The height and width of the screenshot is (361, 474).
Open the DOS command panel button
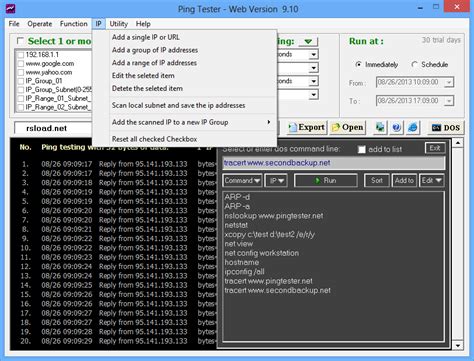pyautogui.click(x=445, y=127)
